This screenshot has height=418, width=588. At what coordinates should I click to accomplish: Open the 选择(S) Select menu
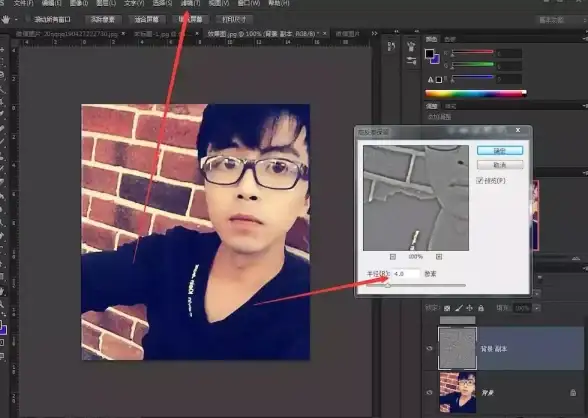162,3
